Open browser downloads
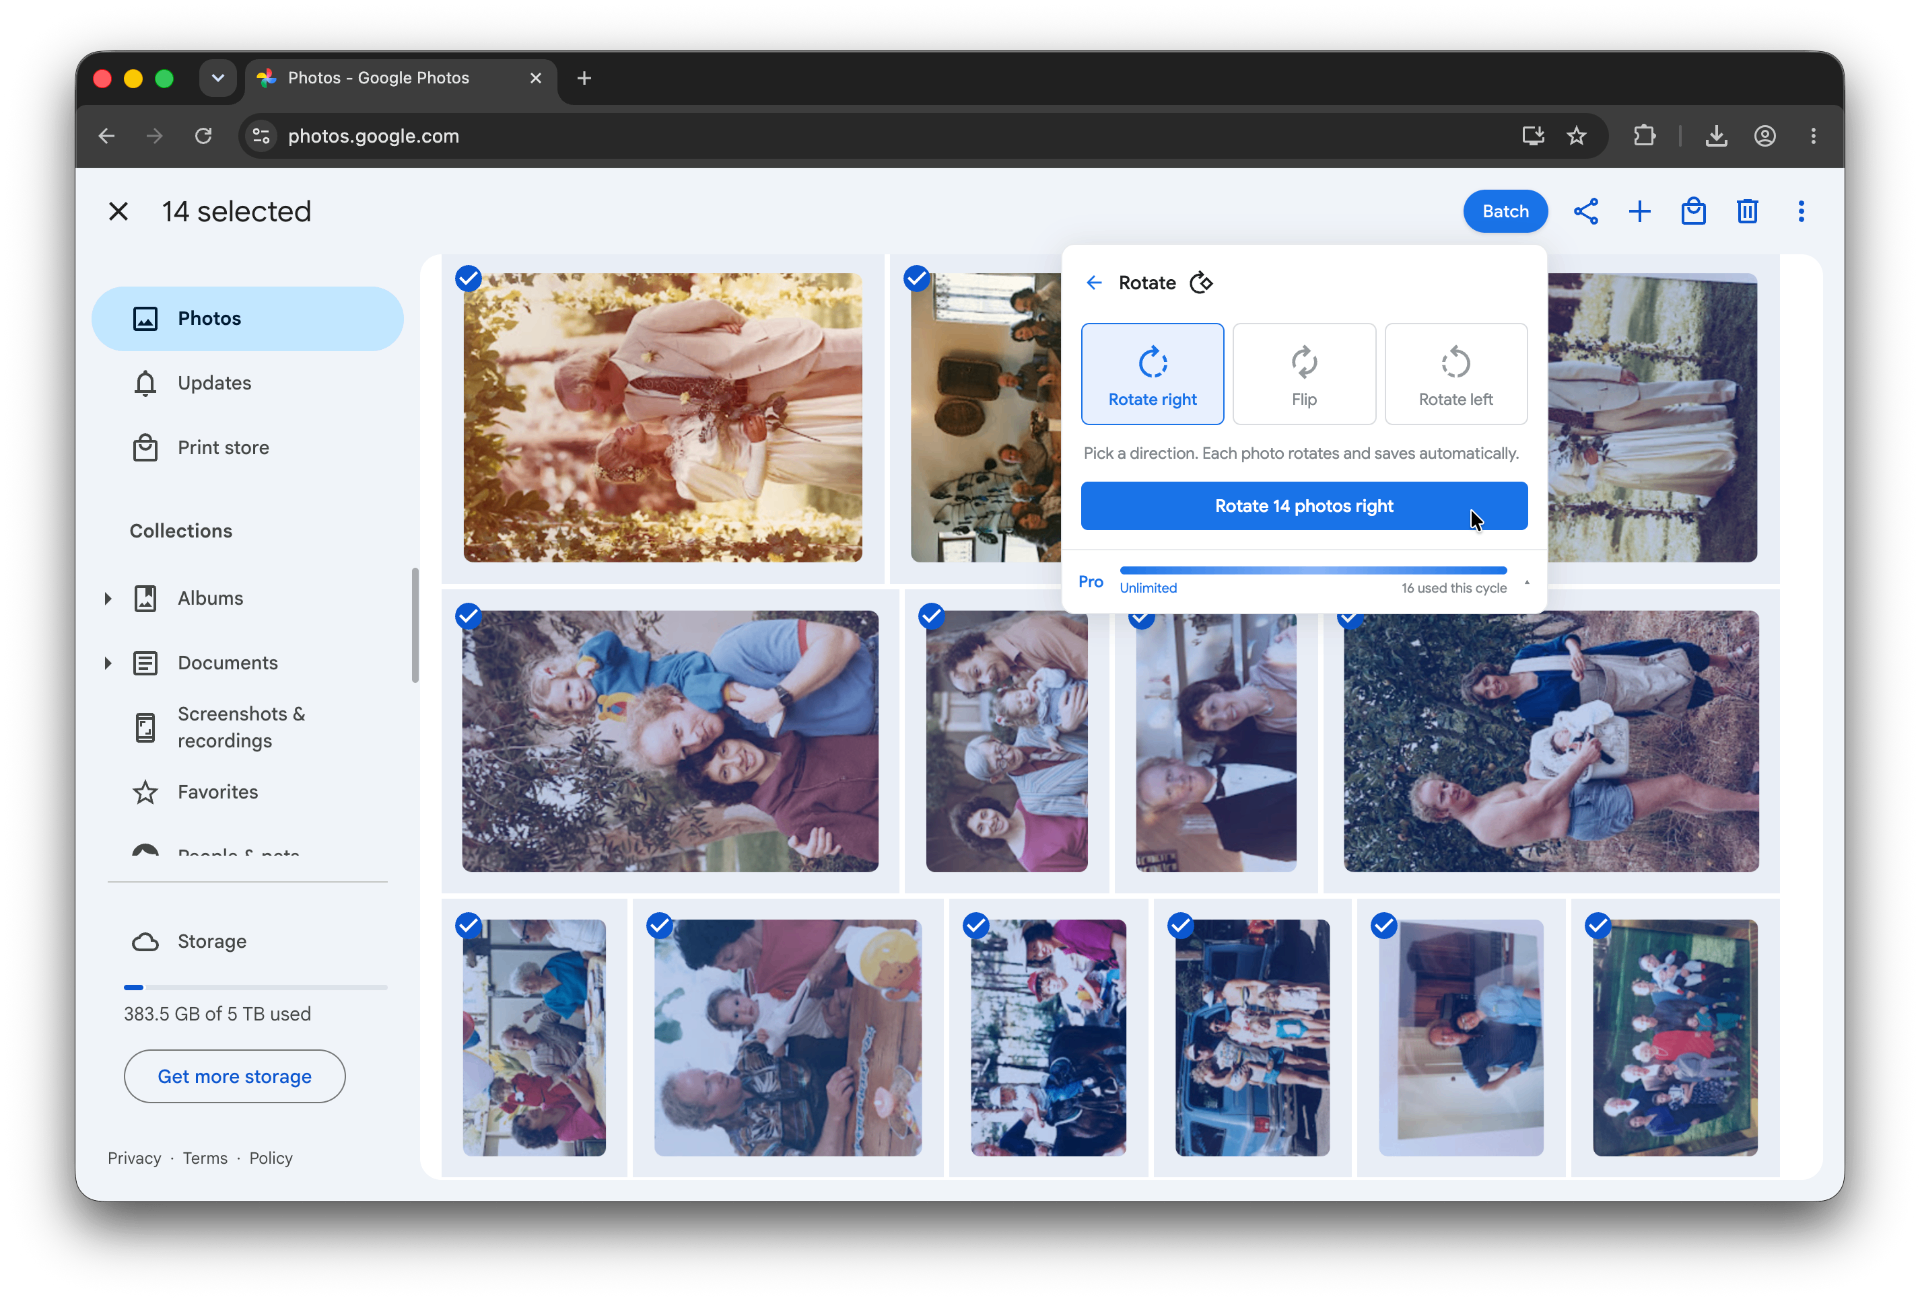 pyautogui.click(x=1717, y=136)
